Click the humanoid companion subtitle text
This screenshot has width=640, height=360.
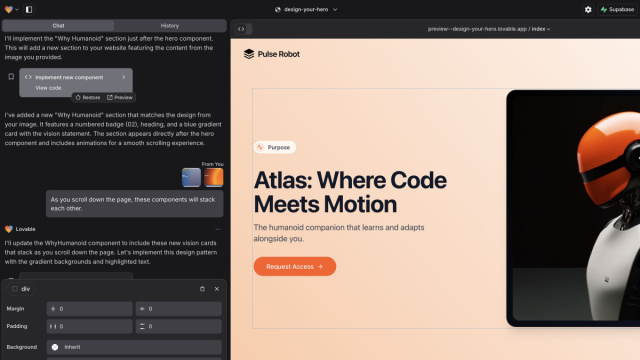tap(339, 233)
